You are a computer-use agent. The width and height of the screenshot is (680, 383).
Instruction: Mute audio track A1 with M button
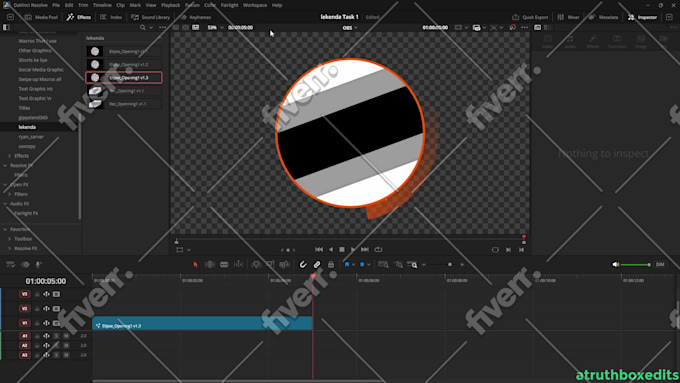66,336
